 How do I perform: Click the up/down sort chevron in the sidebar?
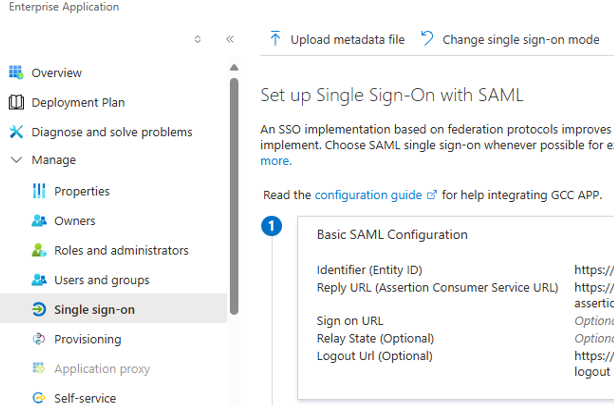click(197, 39)
